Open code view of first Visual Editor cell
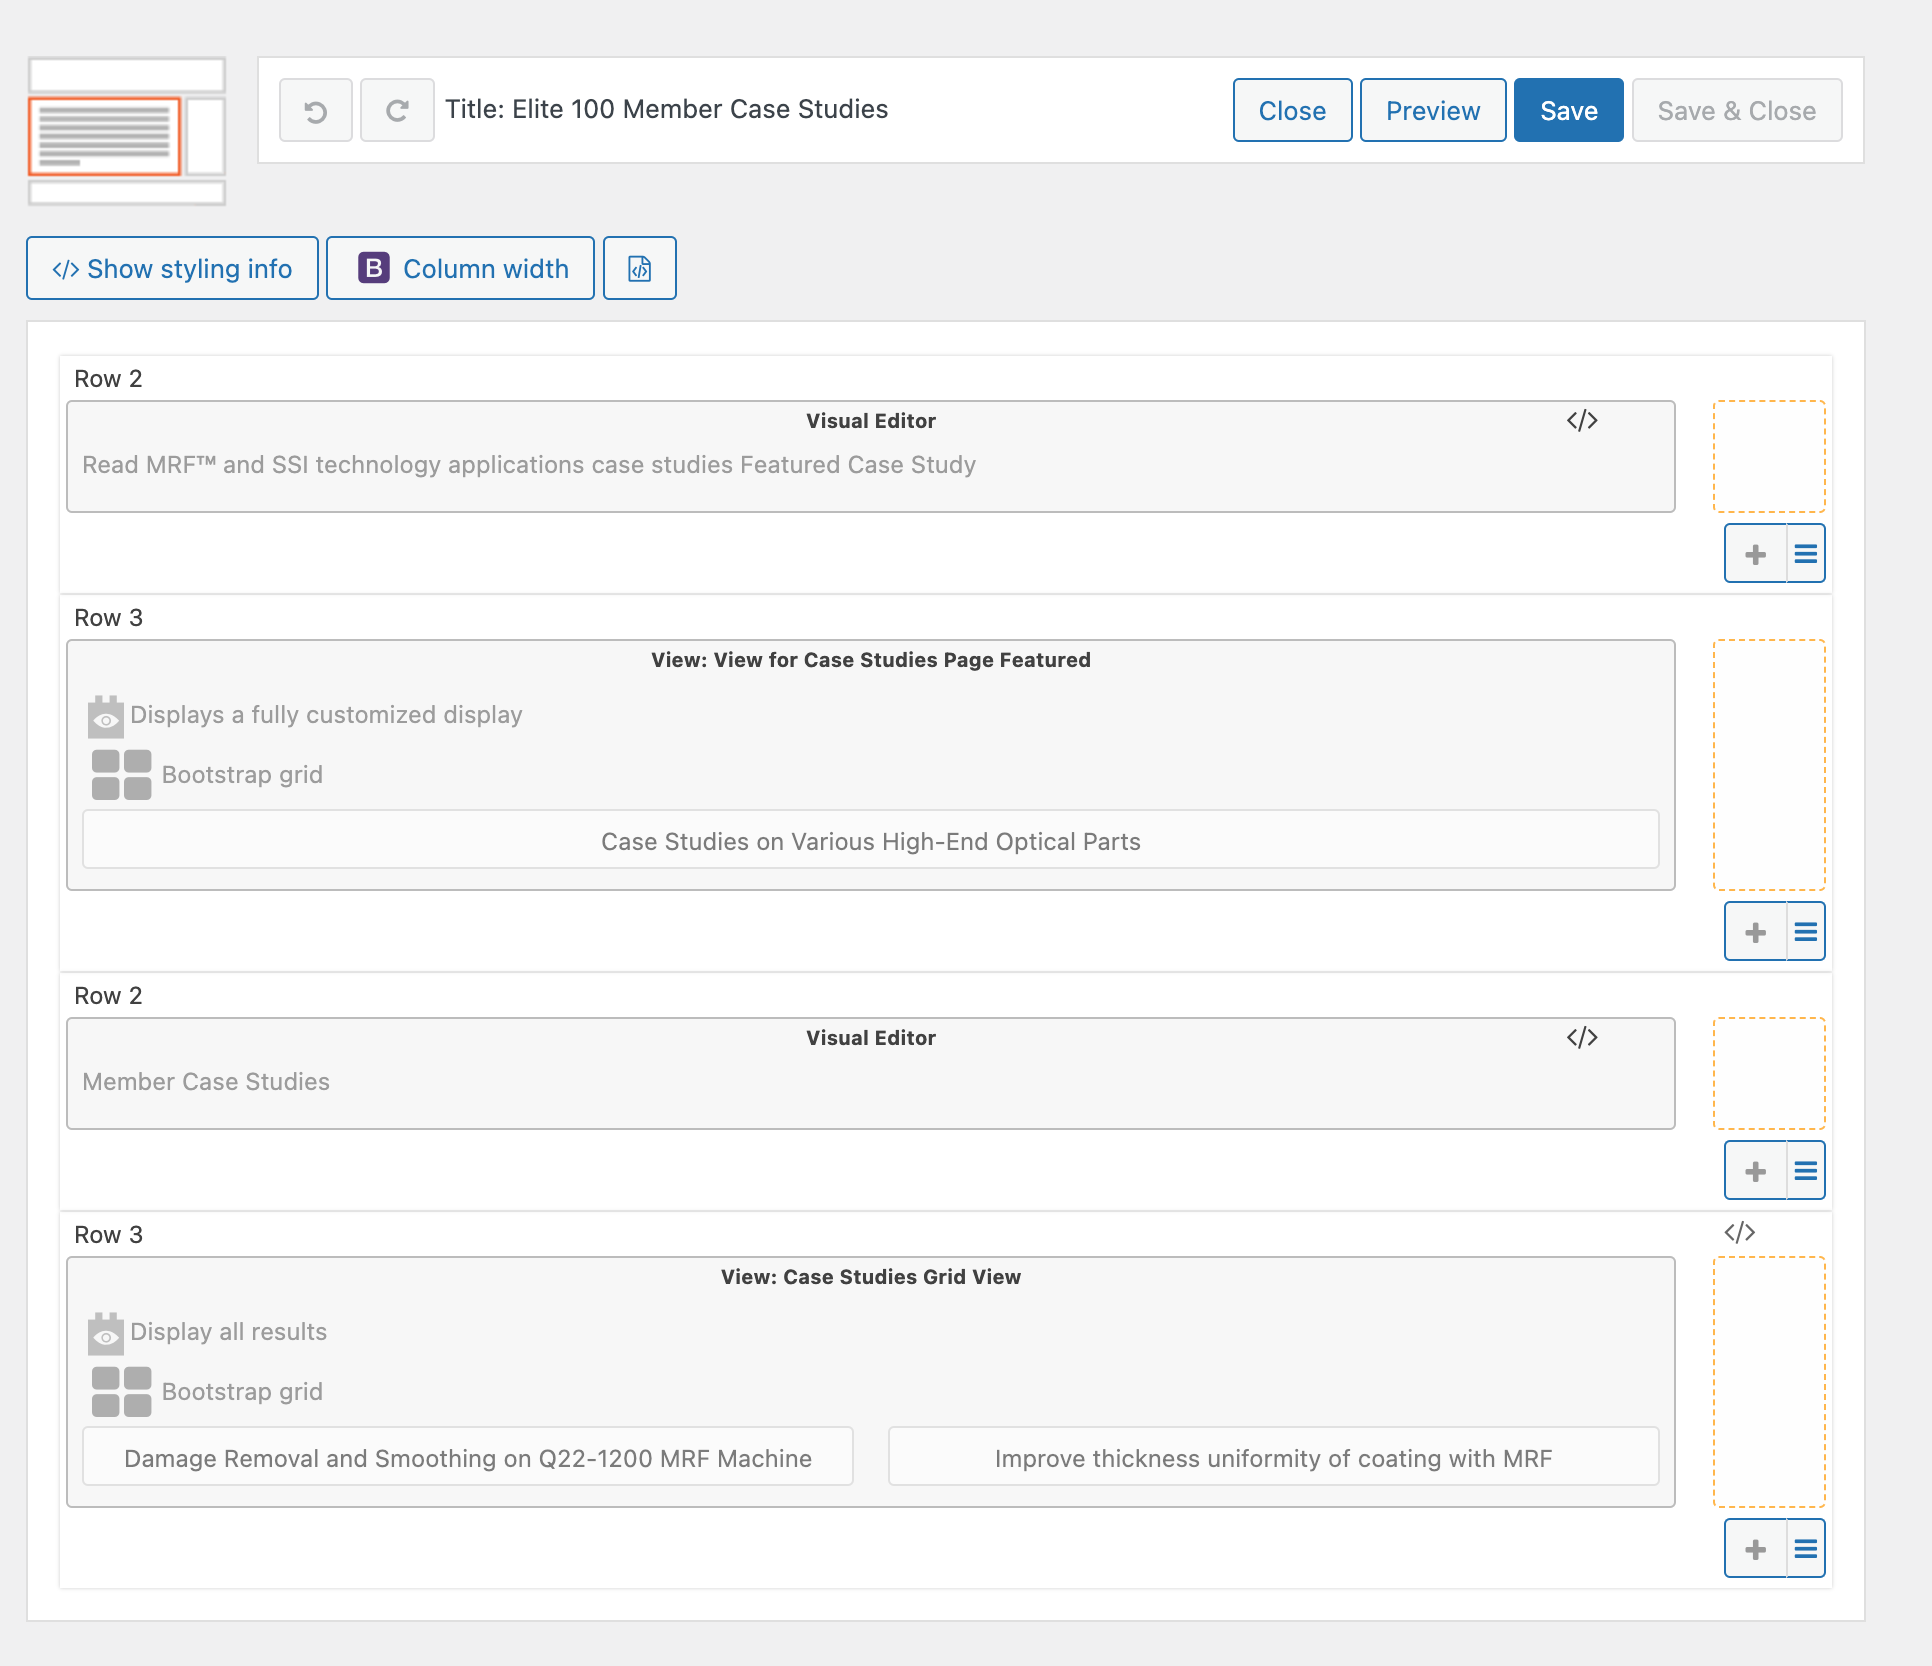This screenshot has height=1666, width=1932. (x=1582, y=421)
